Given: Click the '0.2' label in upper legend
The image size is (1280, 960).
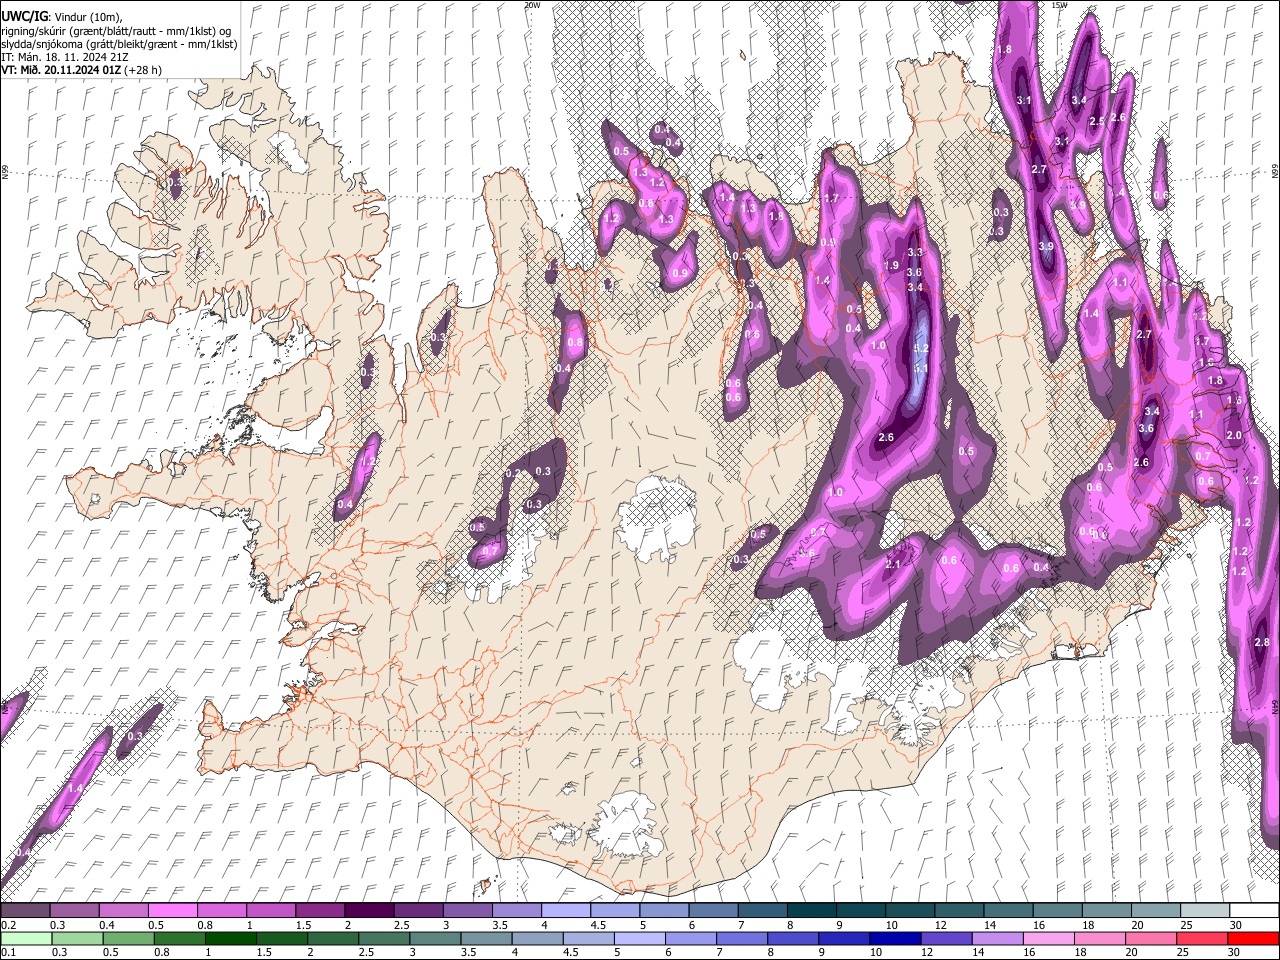Looking at the screenshot, I should click(8, 925).
